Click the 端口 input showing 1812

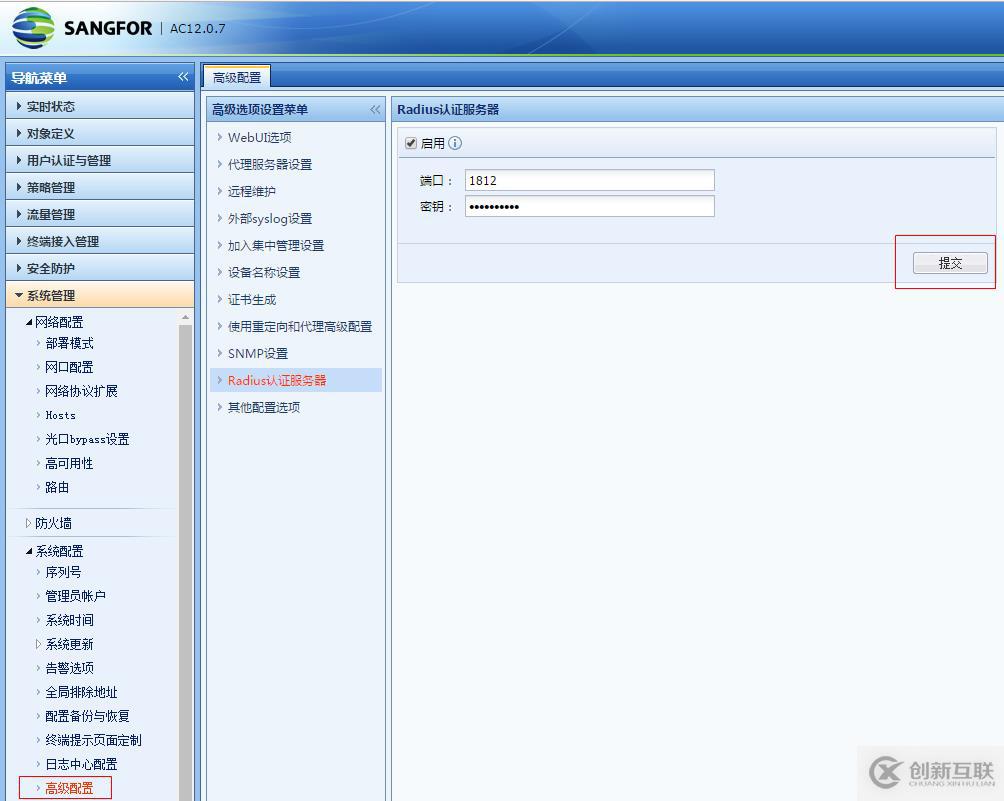(x=590, y=180)
